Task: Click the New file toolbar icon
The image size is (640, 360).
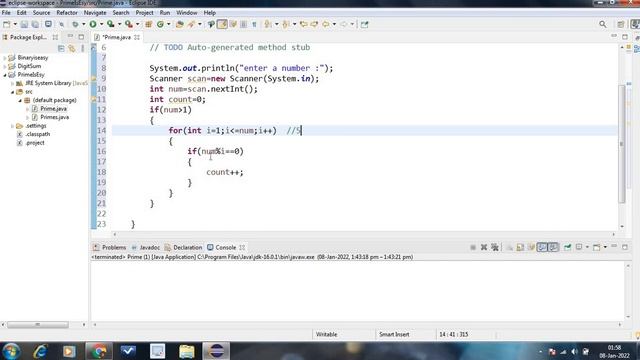Action: 7,24
